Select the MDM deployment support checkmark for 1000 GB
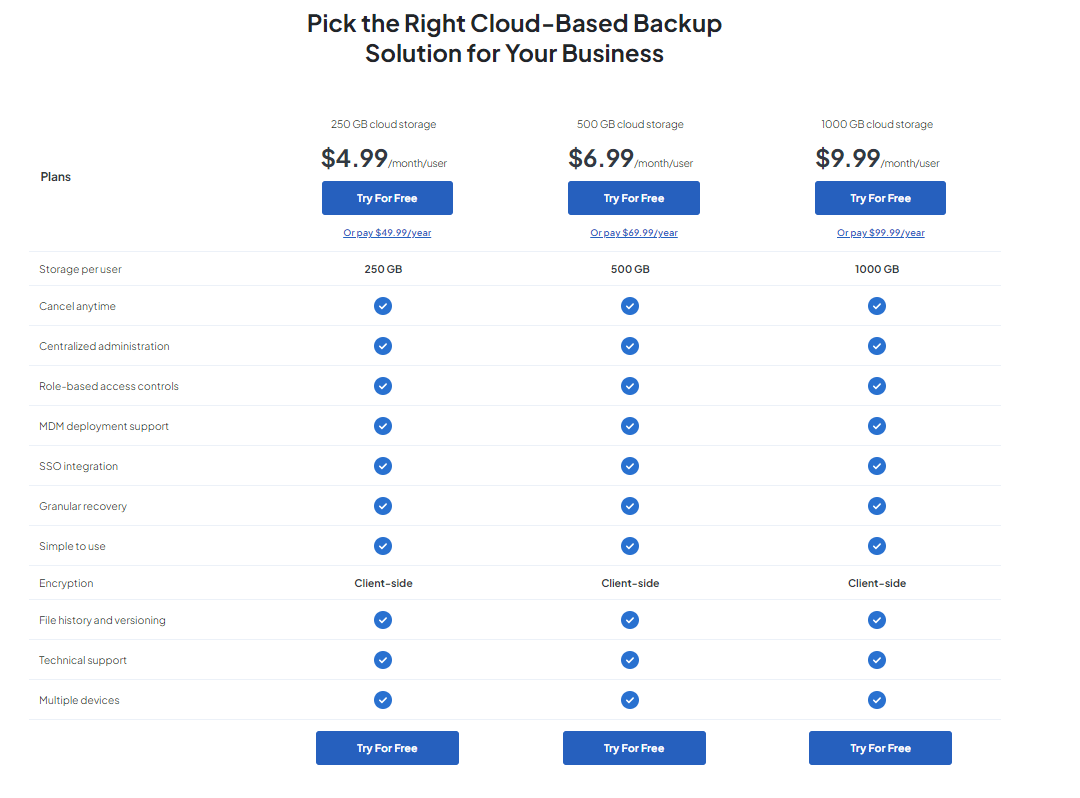The width and height of the screenshot is (1080, 798). (877, 426)
